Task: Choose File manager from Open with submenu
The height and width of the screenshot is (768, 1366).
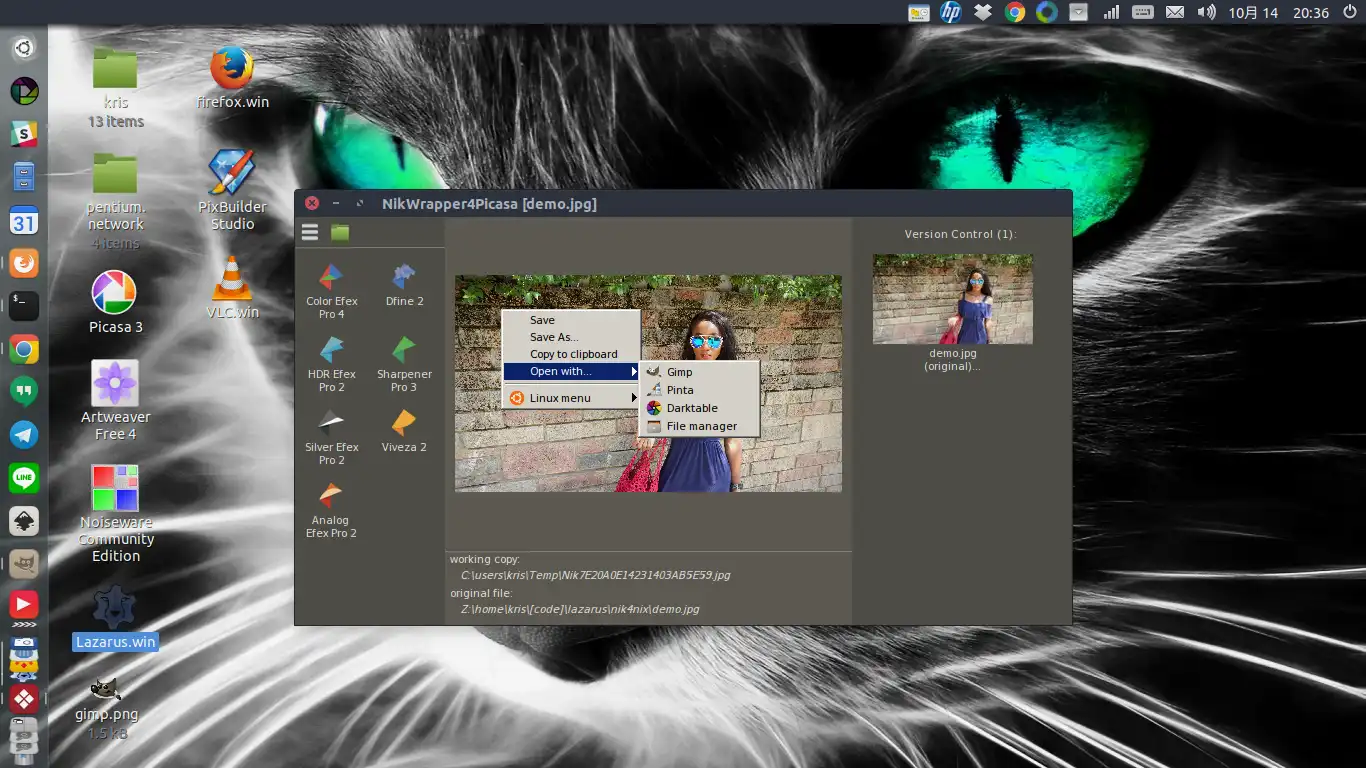Action: click(699, 426)
